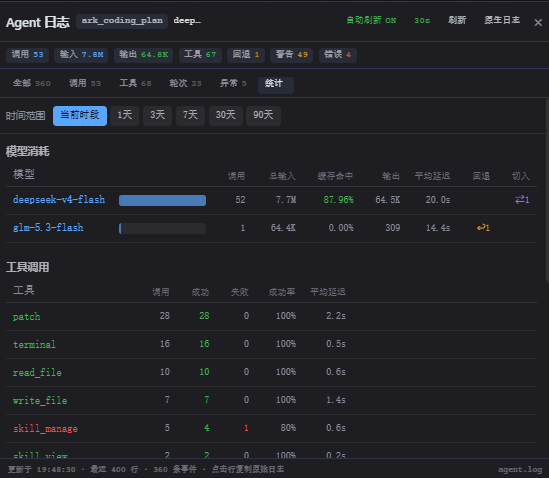The width and height of the screenshot is (549, 478).
Task: Click the switch-in icon on the deepseek-v4-flash row
Action: [522, 200]
